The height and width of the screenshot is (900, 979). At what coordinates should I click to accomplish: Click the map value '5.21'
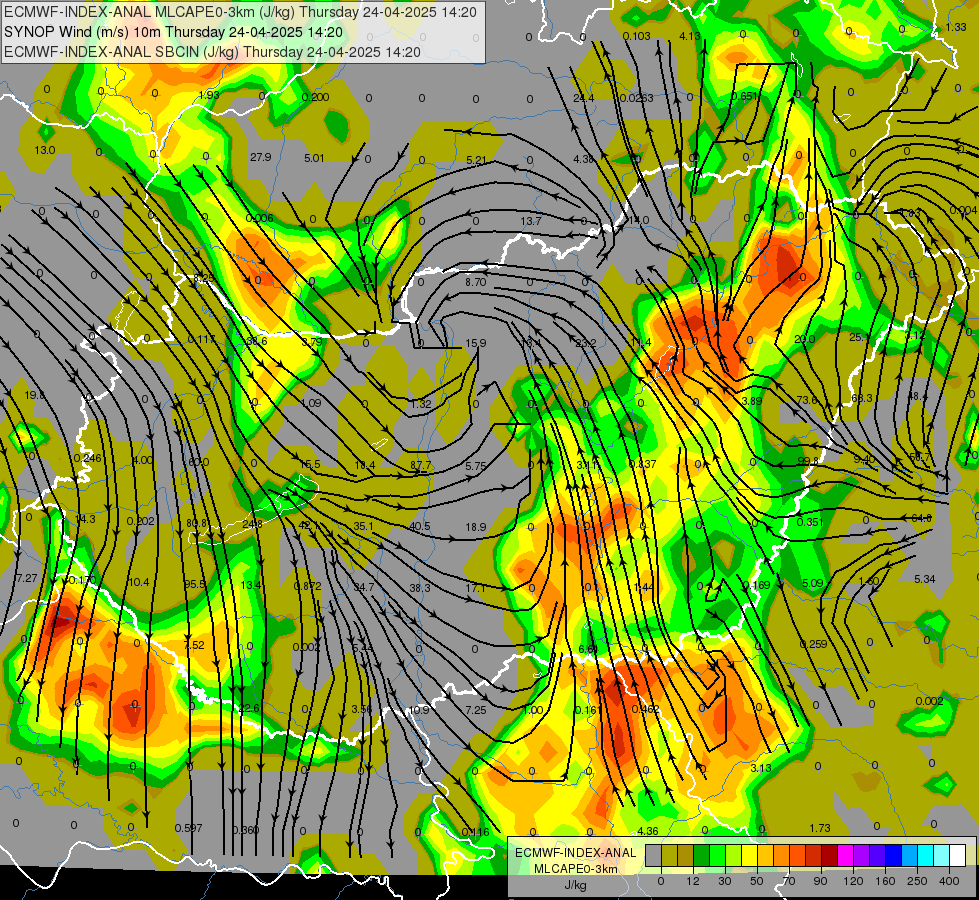click(x=476, y=161)
